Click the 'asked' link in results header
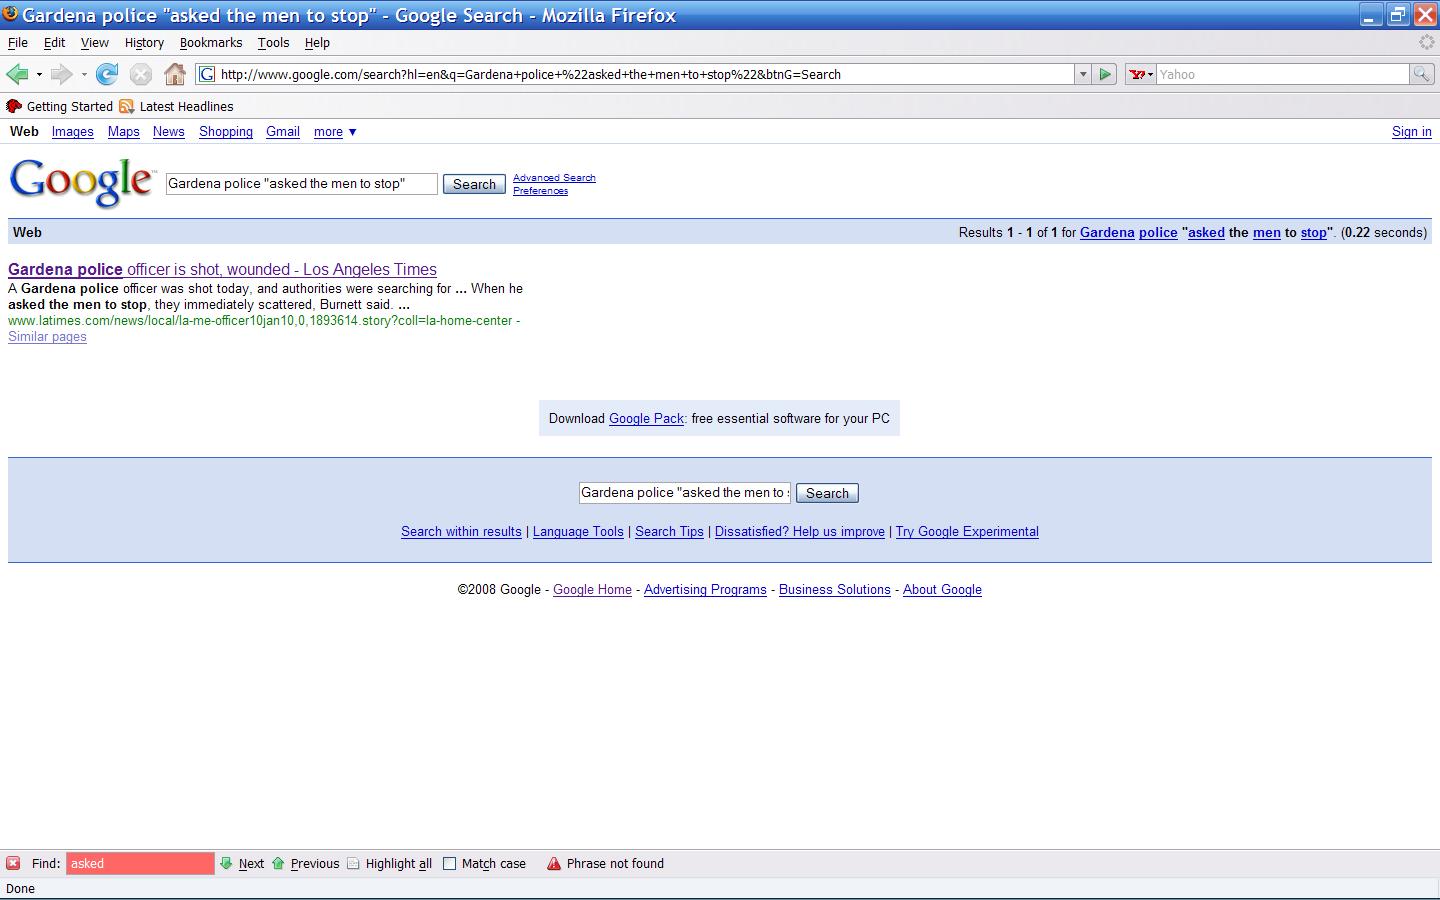 [x=1206, y=232]
